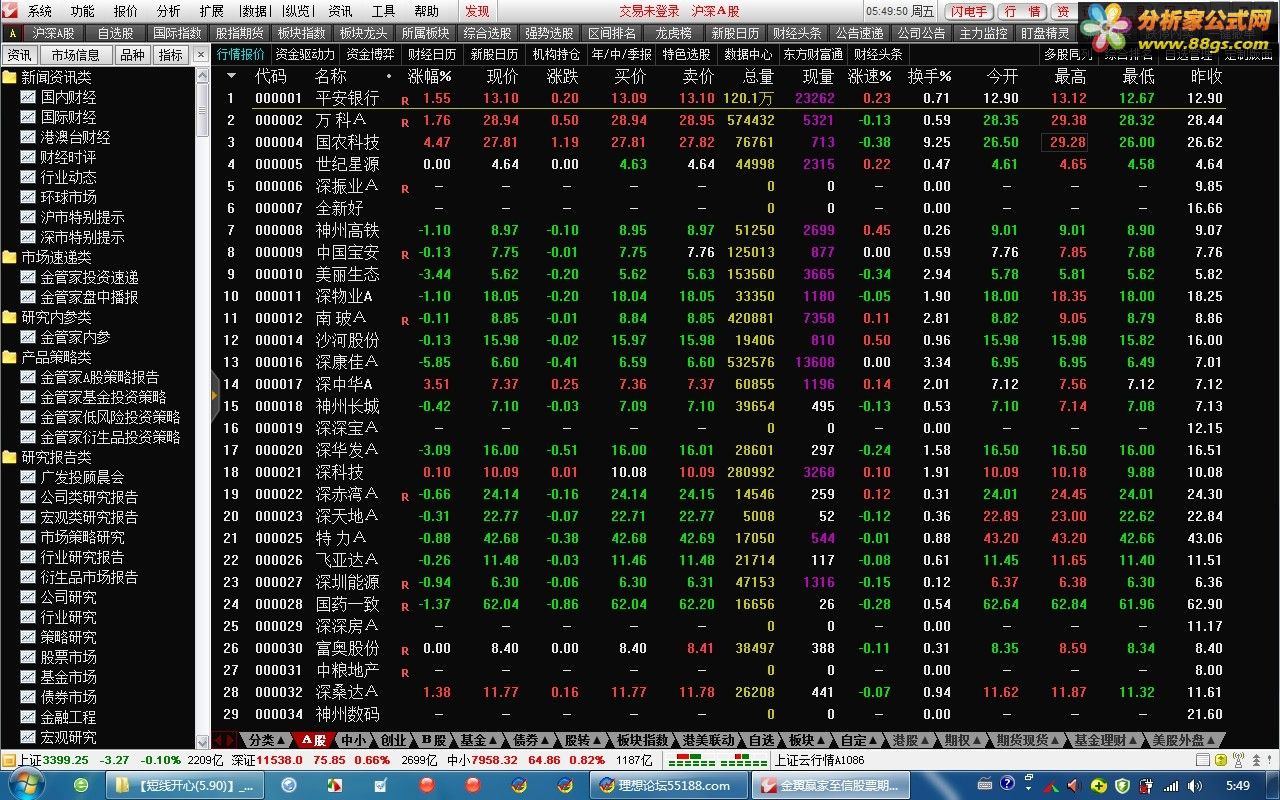Click the taskbar clock showing 5:49
Image resolution: width=1280 pixels, height=800 pixels.
1238,786
